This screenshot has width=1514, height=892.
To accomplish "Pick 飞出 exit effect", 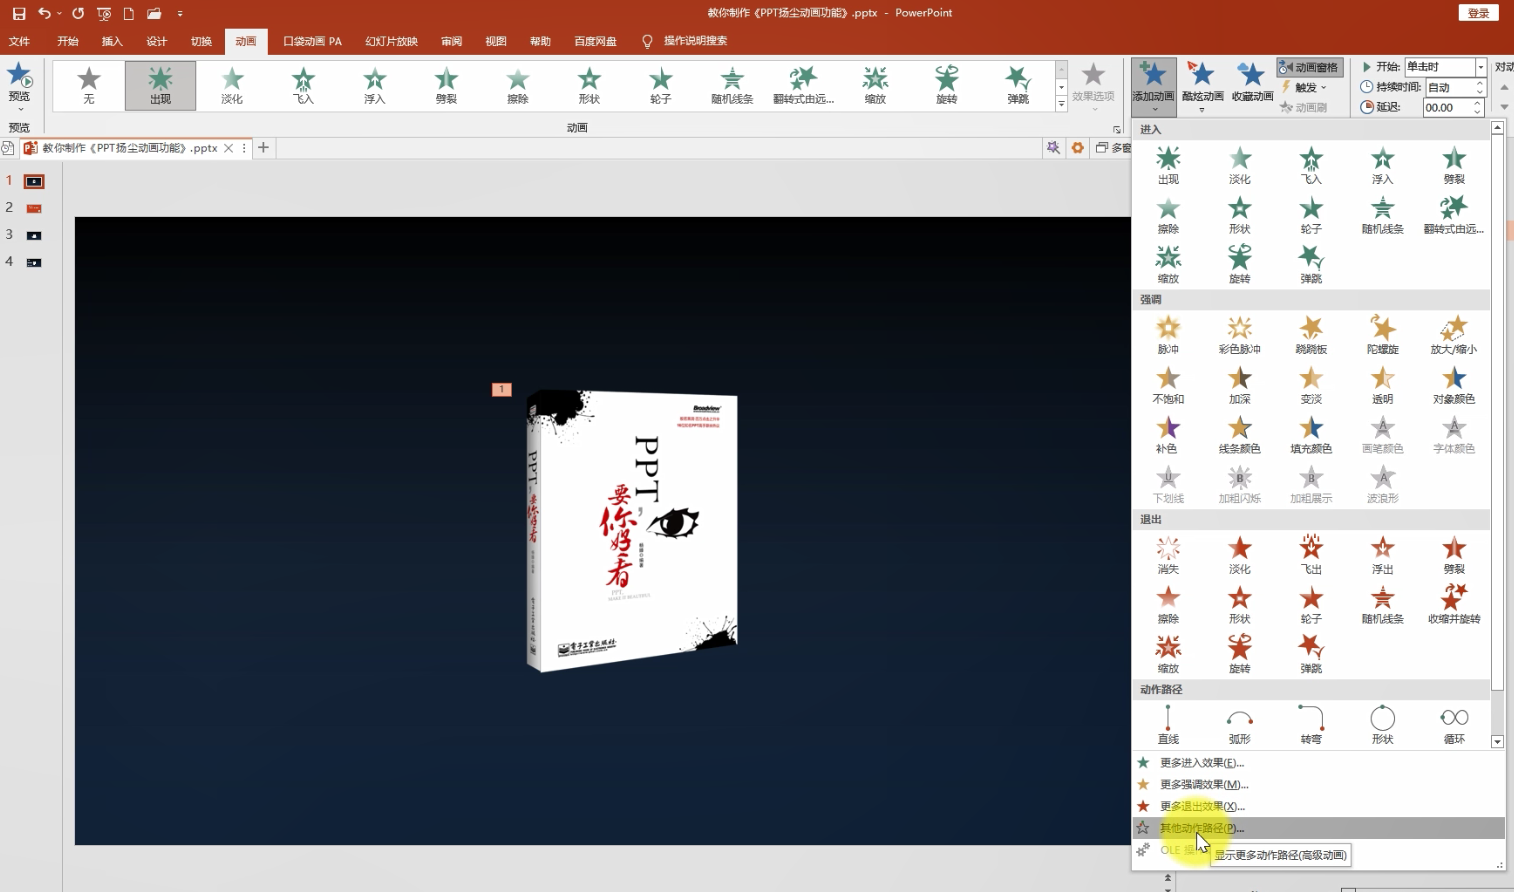I will tap(1311, 556).
